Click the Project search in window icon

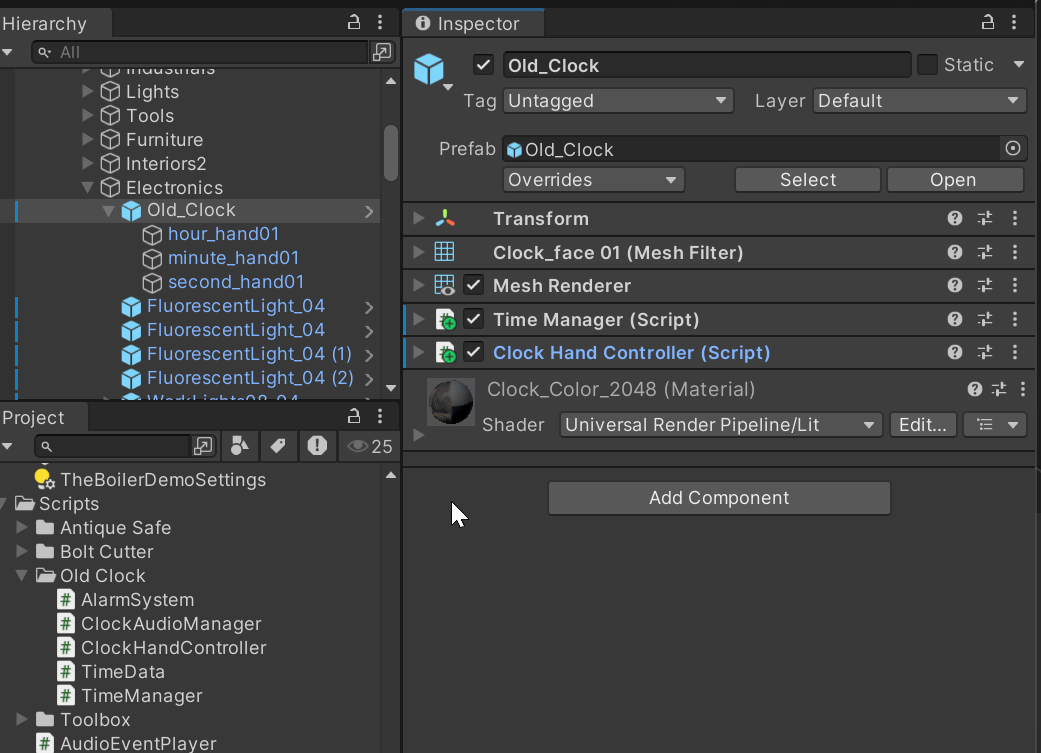[202, 446]
